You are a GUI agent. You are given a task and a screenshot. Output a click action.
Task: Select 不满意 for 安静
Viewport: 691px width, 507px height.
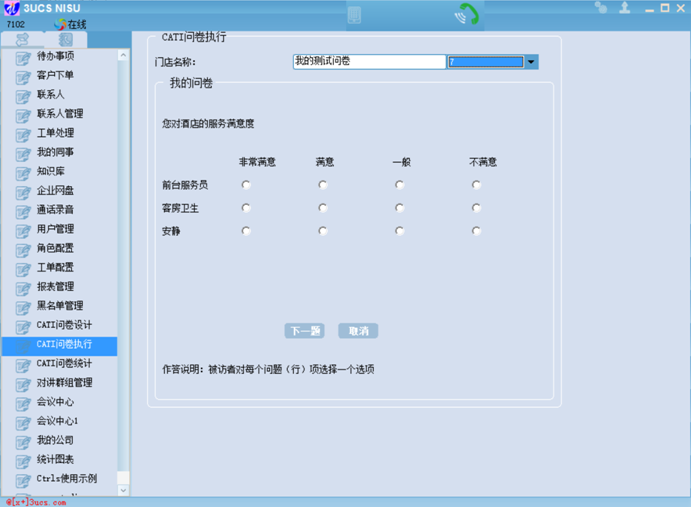(476, 231)
